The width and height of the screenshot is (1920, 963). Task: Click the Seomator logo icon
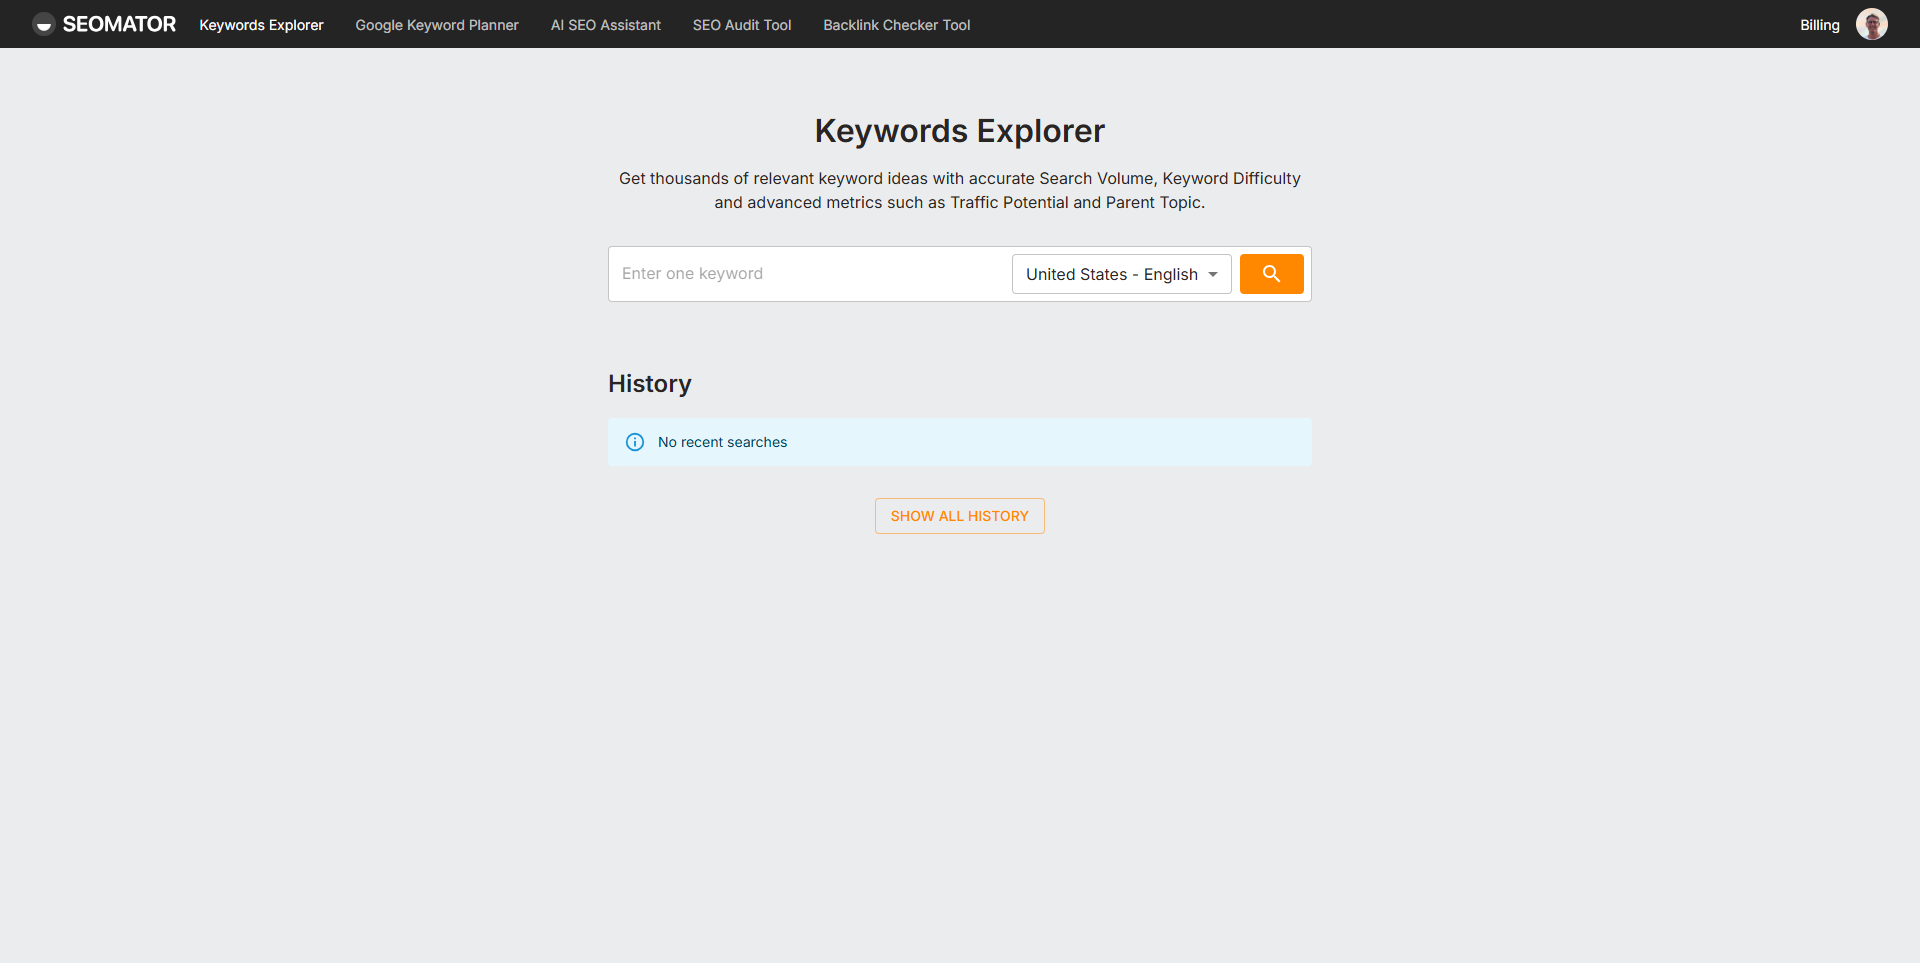click(43, 24)
